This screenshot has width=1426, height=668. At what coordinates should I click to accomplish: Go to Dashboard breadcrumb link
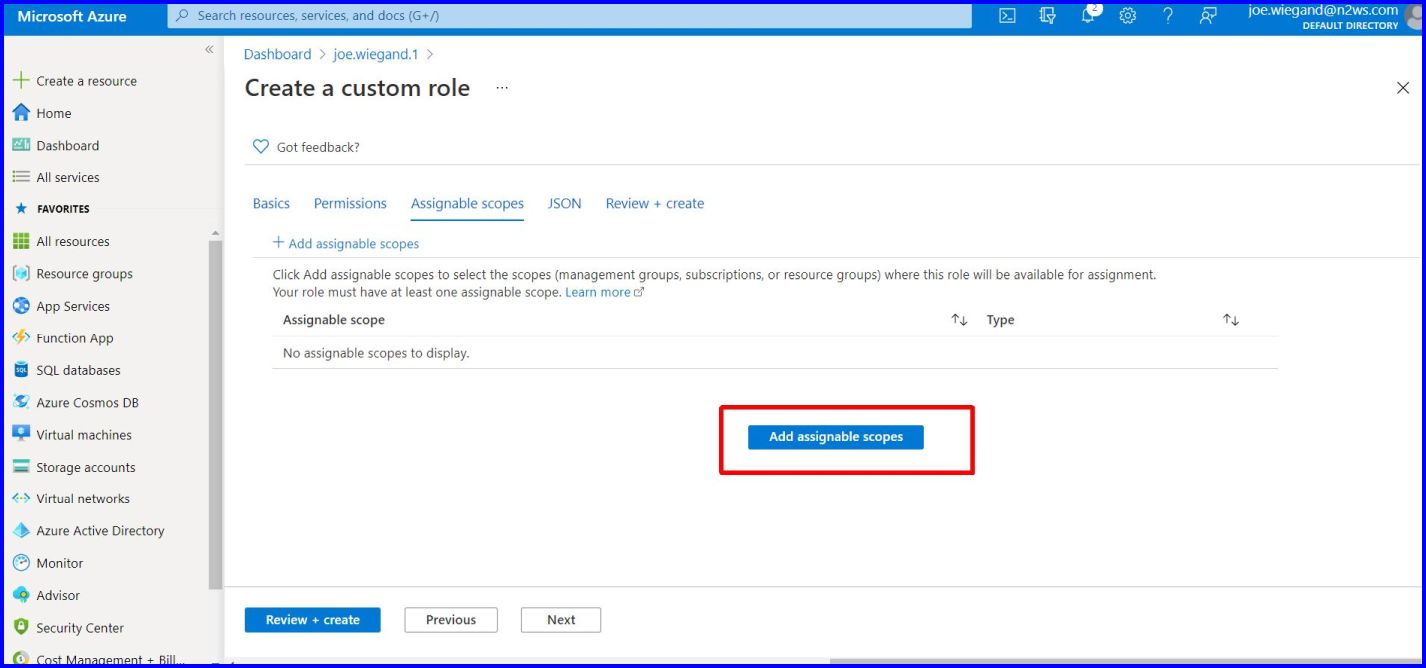point(277,54)
